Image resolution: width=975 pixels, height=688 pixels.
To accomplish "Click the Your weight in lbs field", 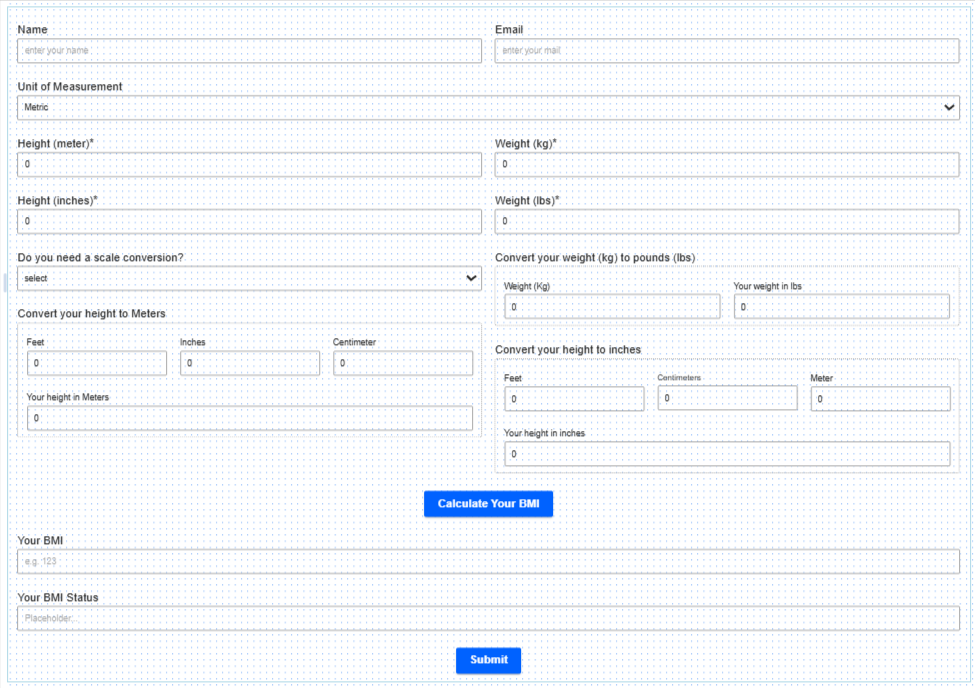I will [841, 307].
